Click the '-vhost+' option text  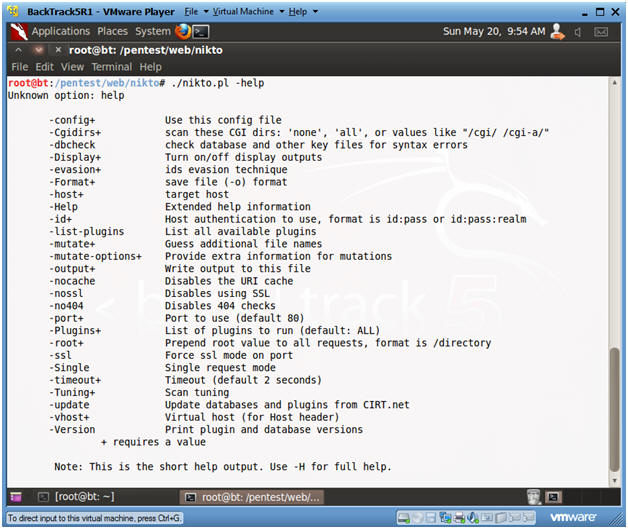click(x=69, y=417)
